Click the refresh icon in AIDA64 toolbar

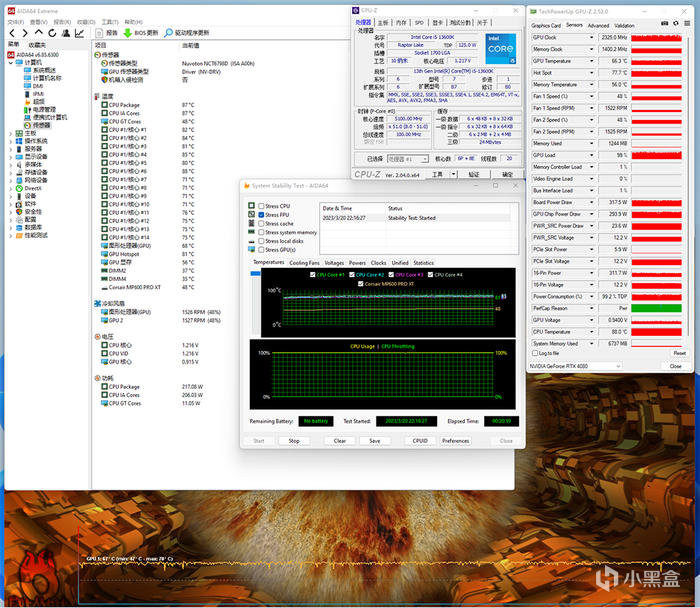(50, 33)
